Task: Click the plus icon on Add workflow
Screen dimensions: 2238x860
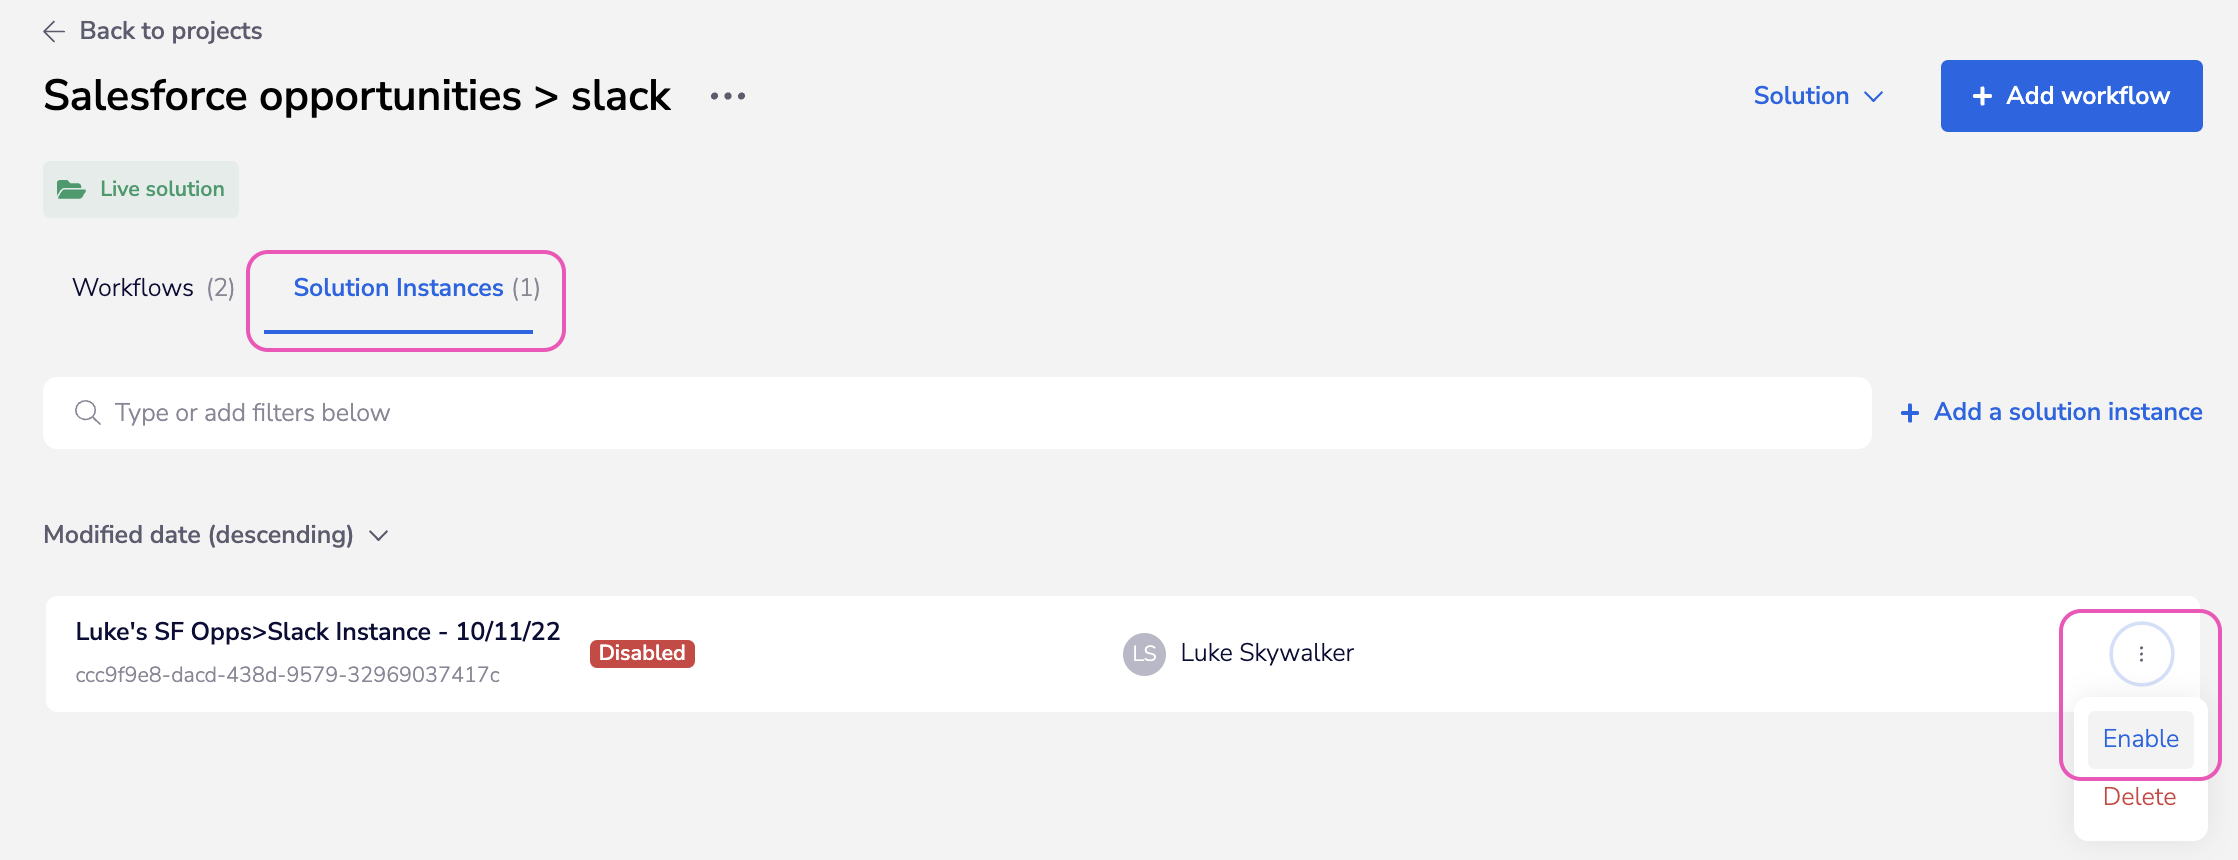Action: [x=1982, y=96]
